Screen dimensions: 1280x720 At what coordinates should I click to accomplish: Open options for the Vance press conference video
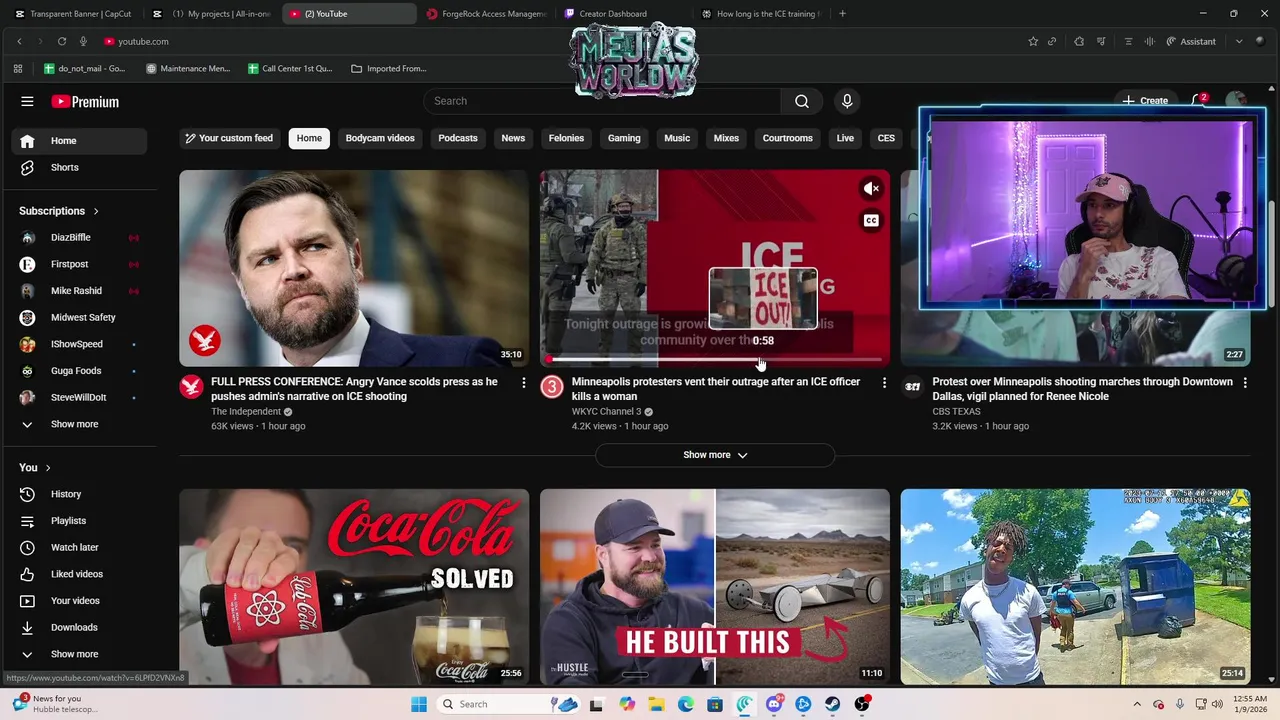[x=523, y=382]
